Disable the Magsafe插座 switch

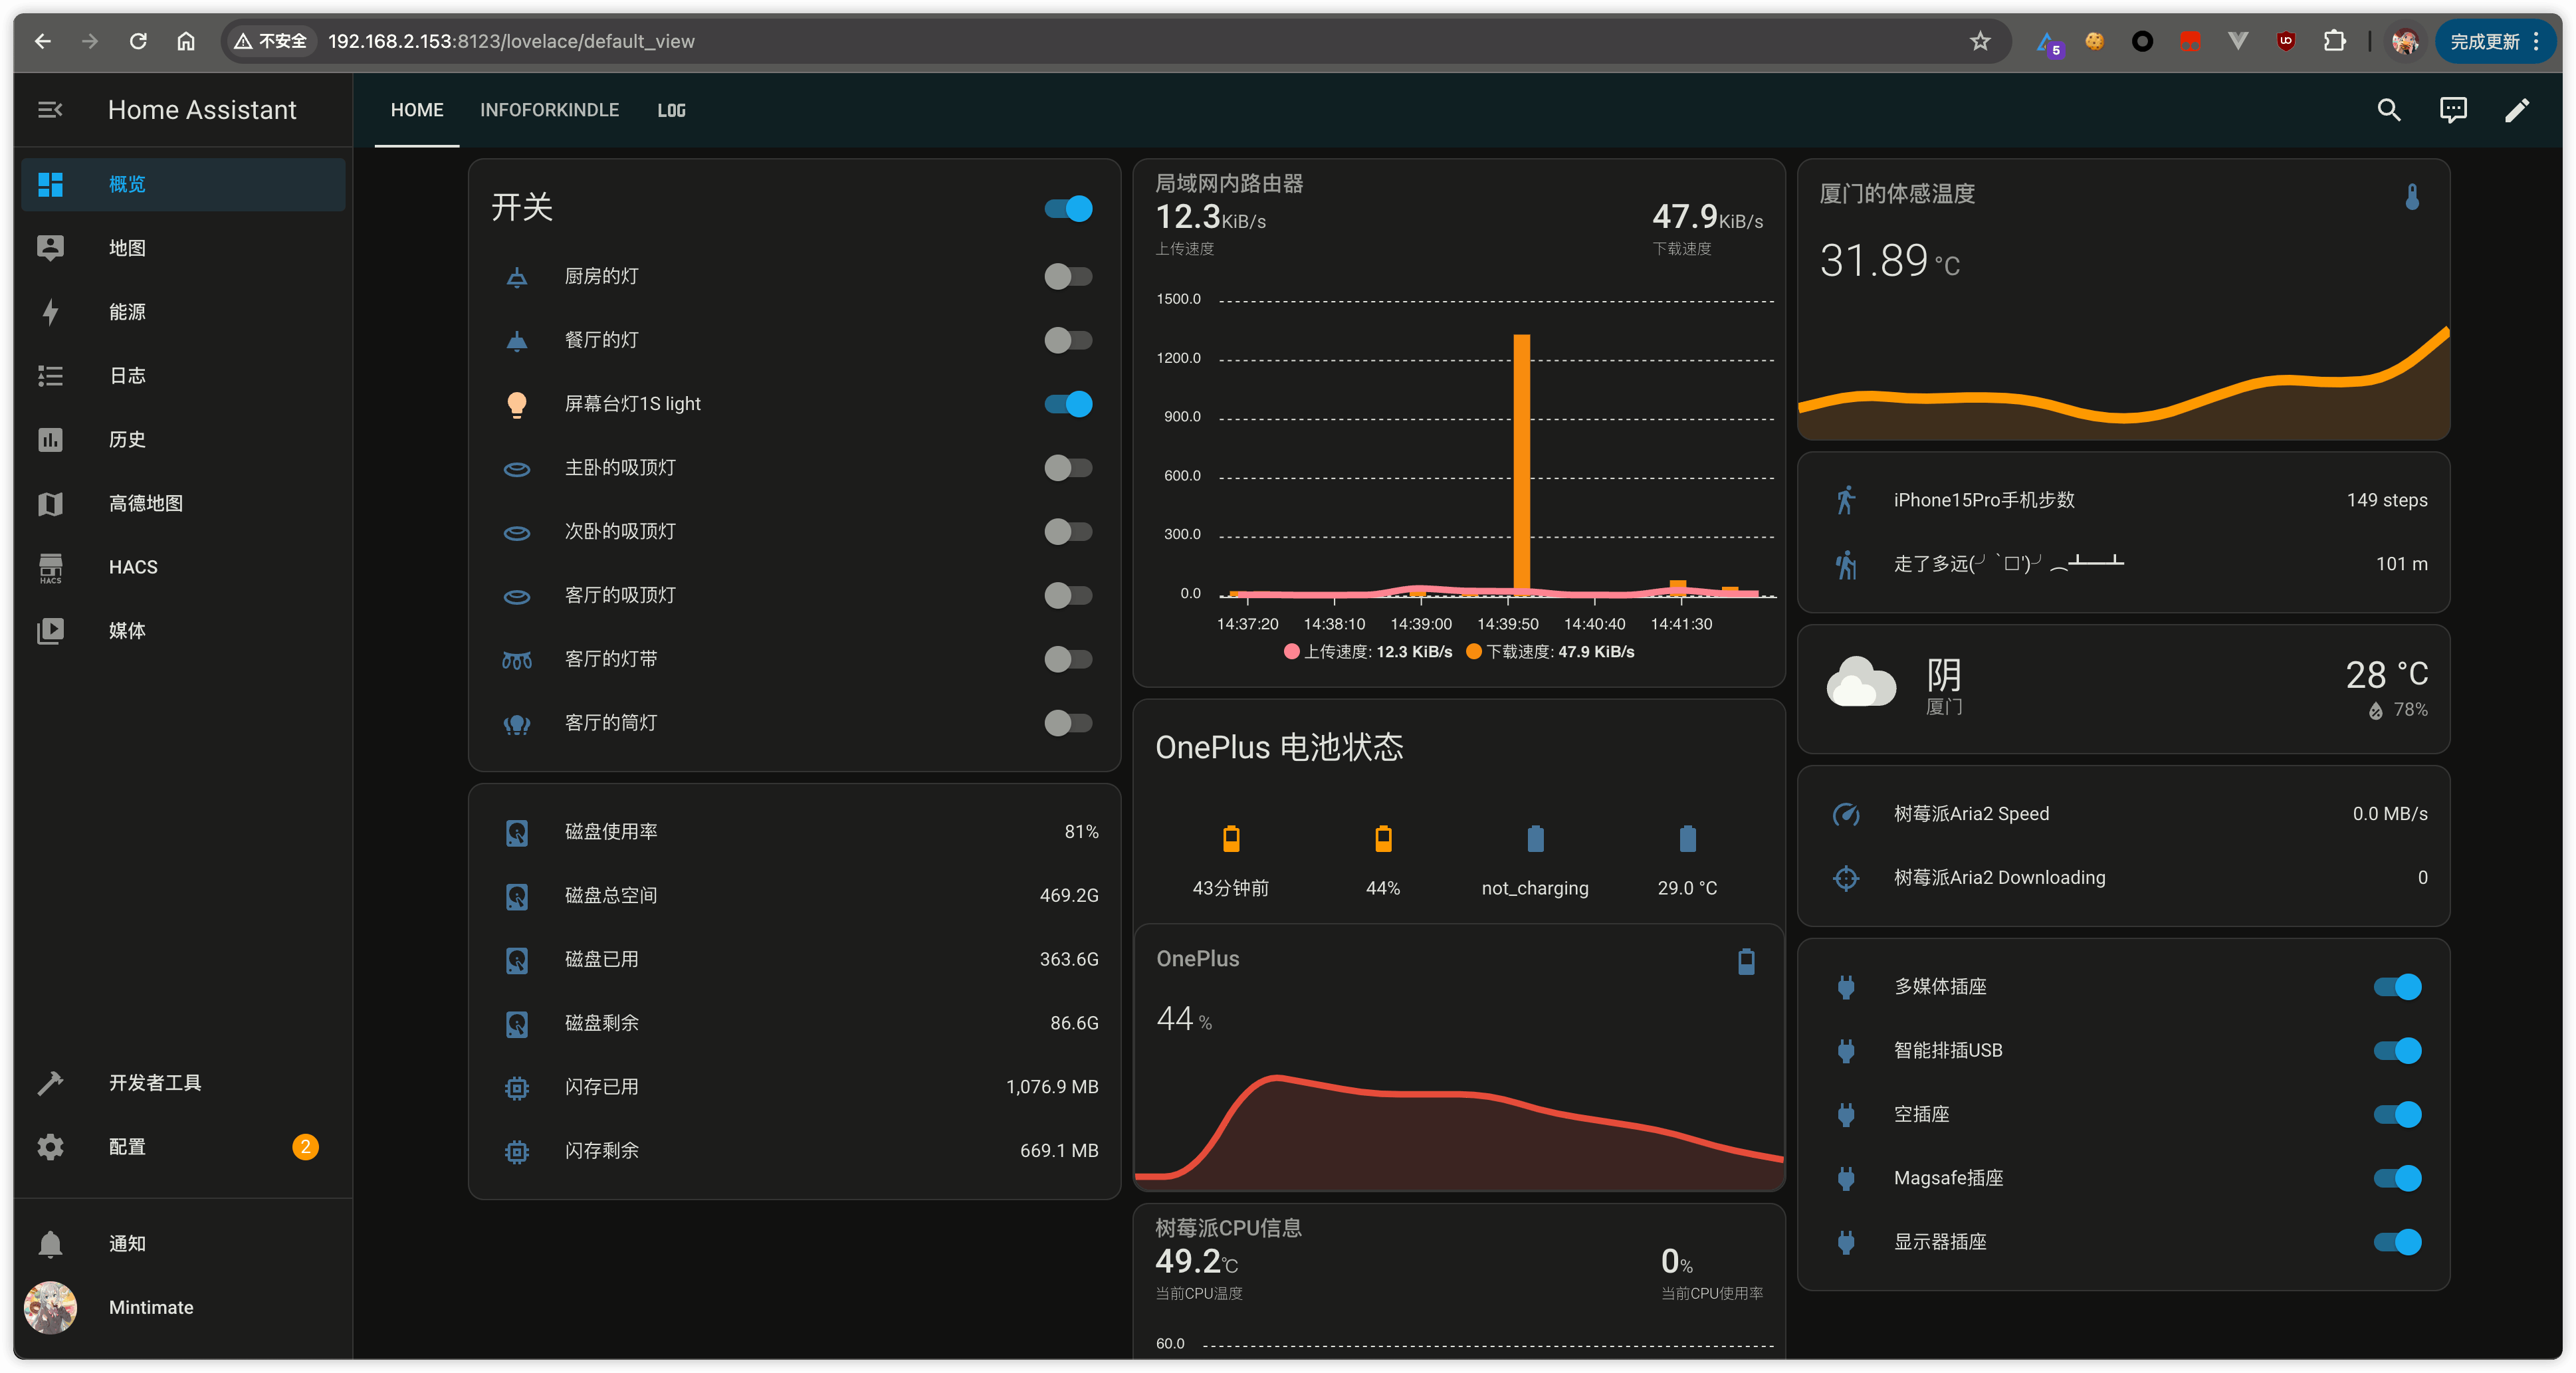[2396, 1178]
